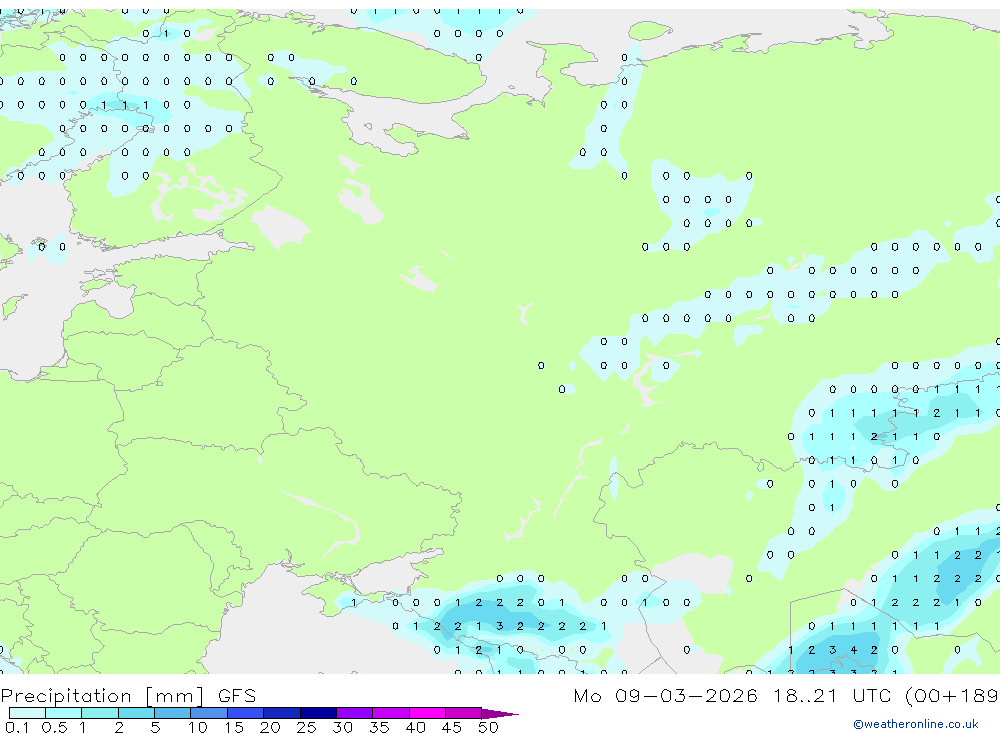This screenshot has height=733, width=1000.
Task: Click the "45" legend scale label
Action: click(x=452, y=727)
